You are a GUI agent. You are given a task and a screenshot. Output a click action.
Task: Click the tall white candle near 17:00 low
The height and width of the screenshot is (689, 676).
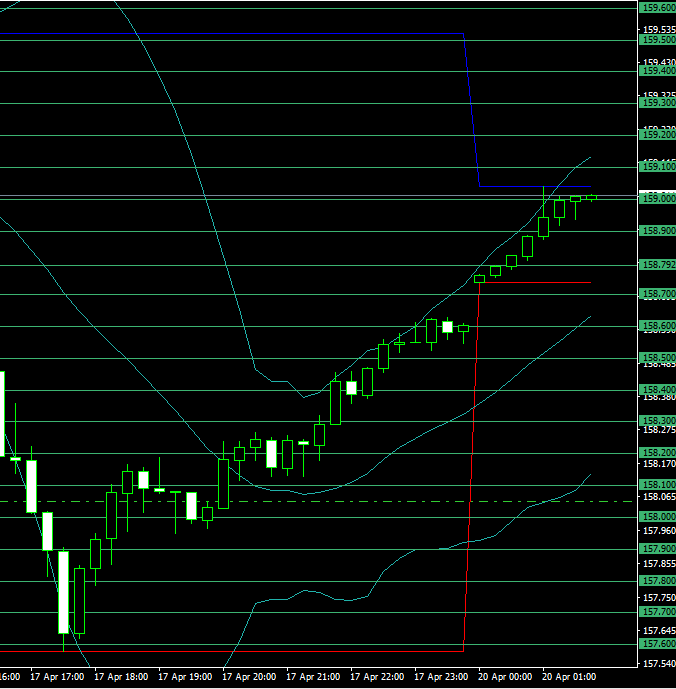point(63,592)
